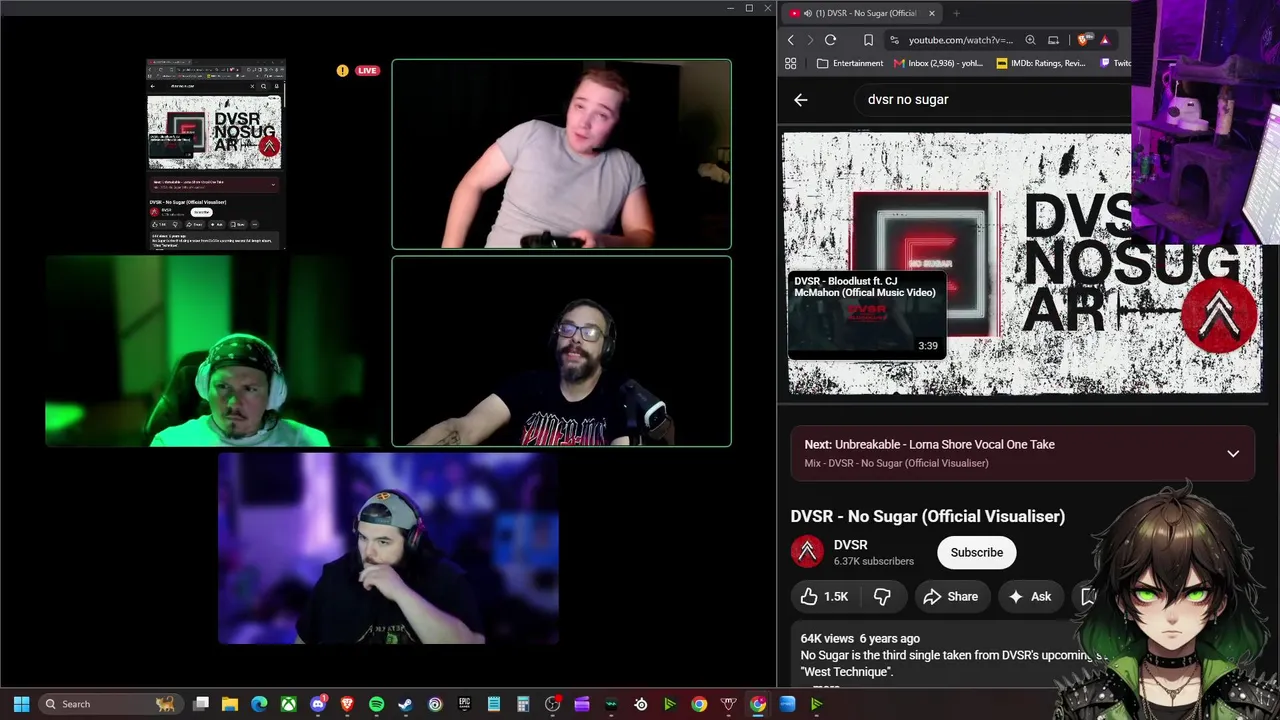The height and width of the screenshot is (720, 1280).
Task: Click the taskbar Search box
Action: click(110, 704)
